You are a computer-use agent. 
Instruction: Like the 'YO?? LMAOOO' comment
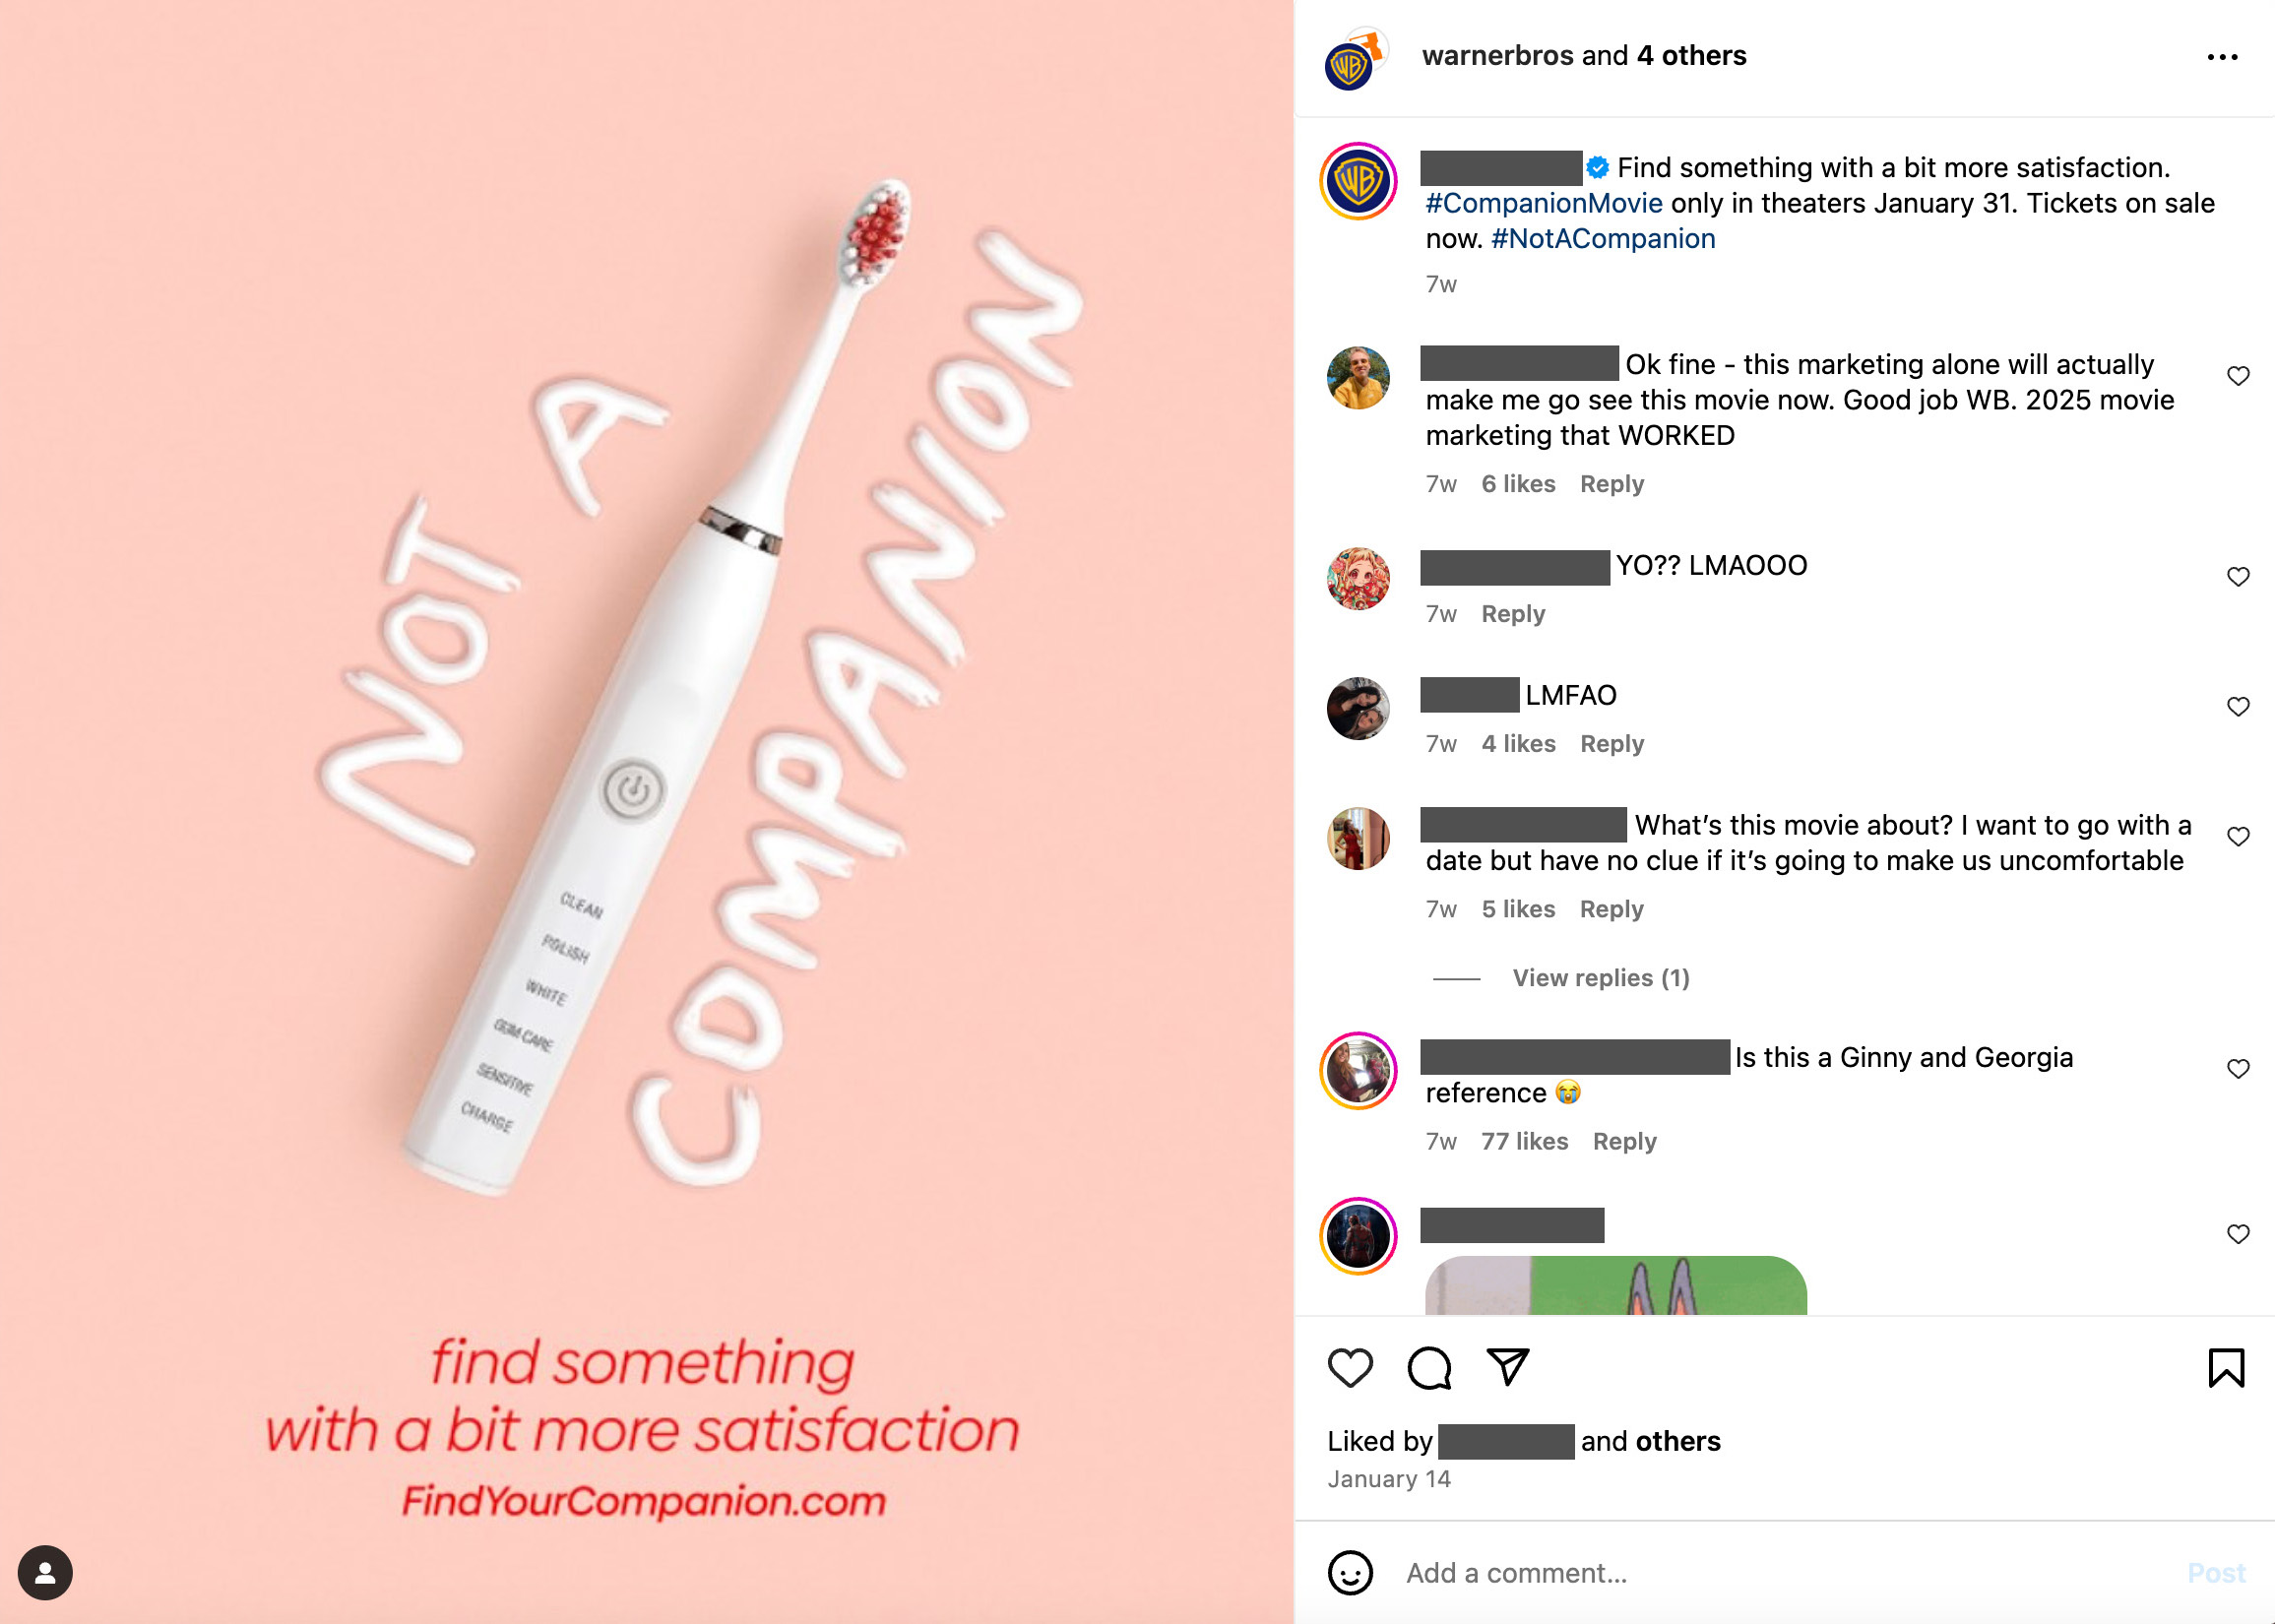pos(2238,577)
